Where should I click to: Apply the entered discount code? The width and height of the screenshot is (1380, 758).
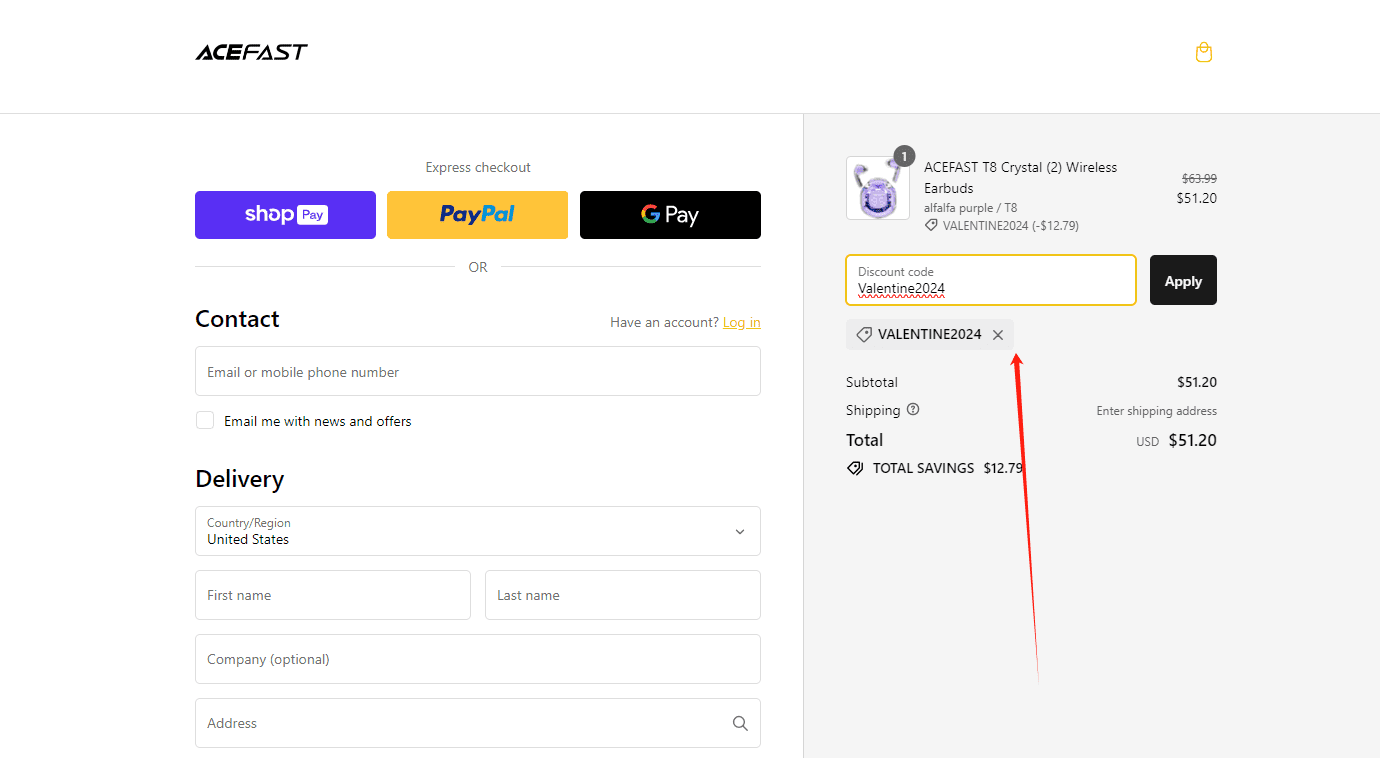click(x=1183, y=281)
